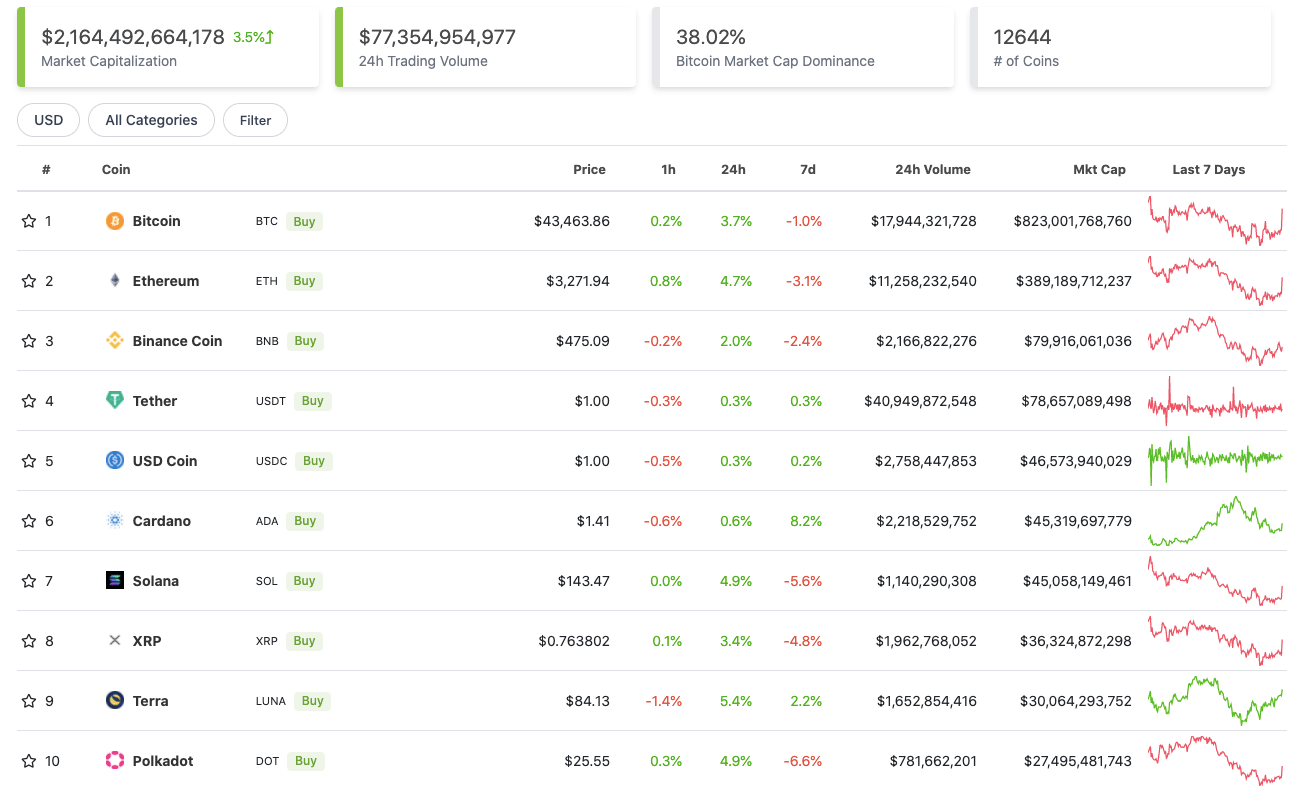Click the 24h Trading Volume stat card
Image resolution: width=1293 pixels, height=790 pixels.
(485, 47)
